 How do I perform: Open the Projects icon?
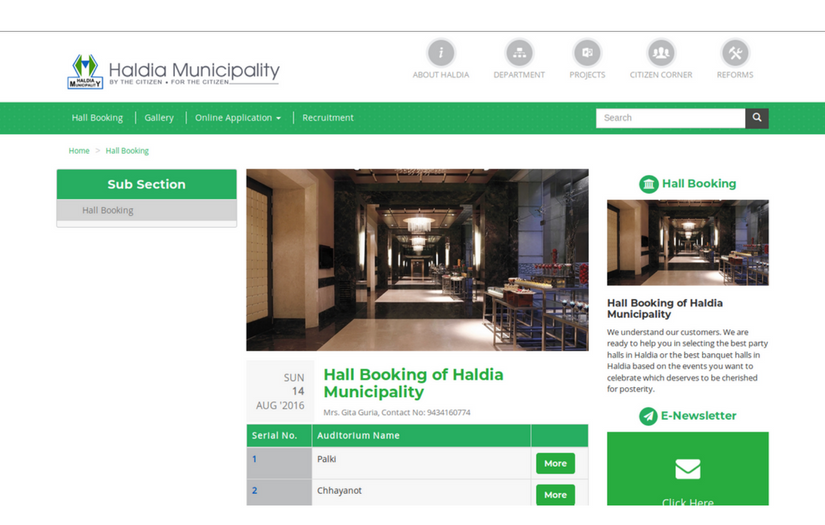click(587, 53)
